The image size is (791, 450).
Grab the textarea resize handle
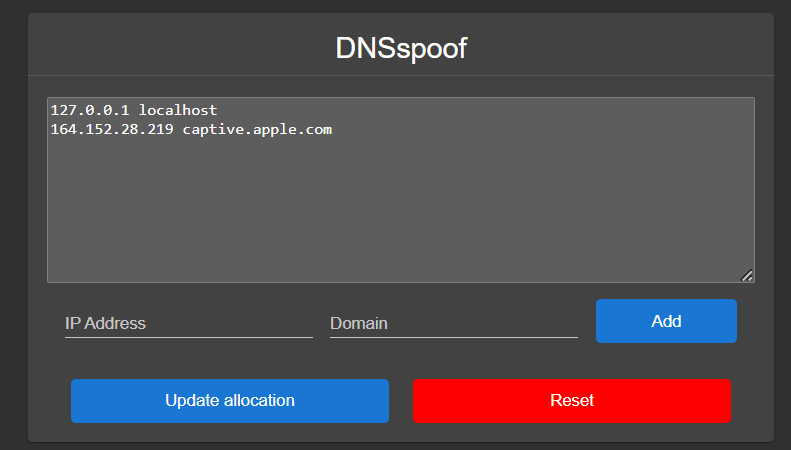click(x=746, y=275)
